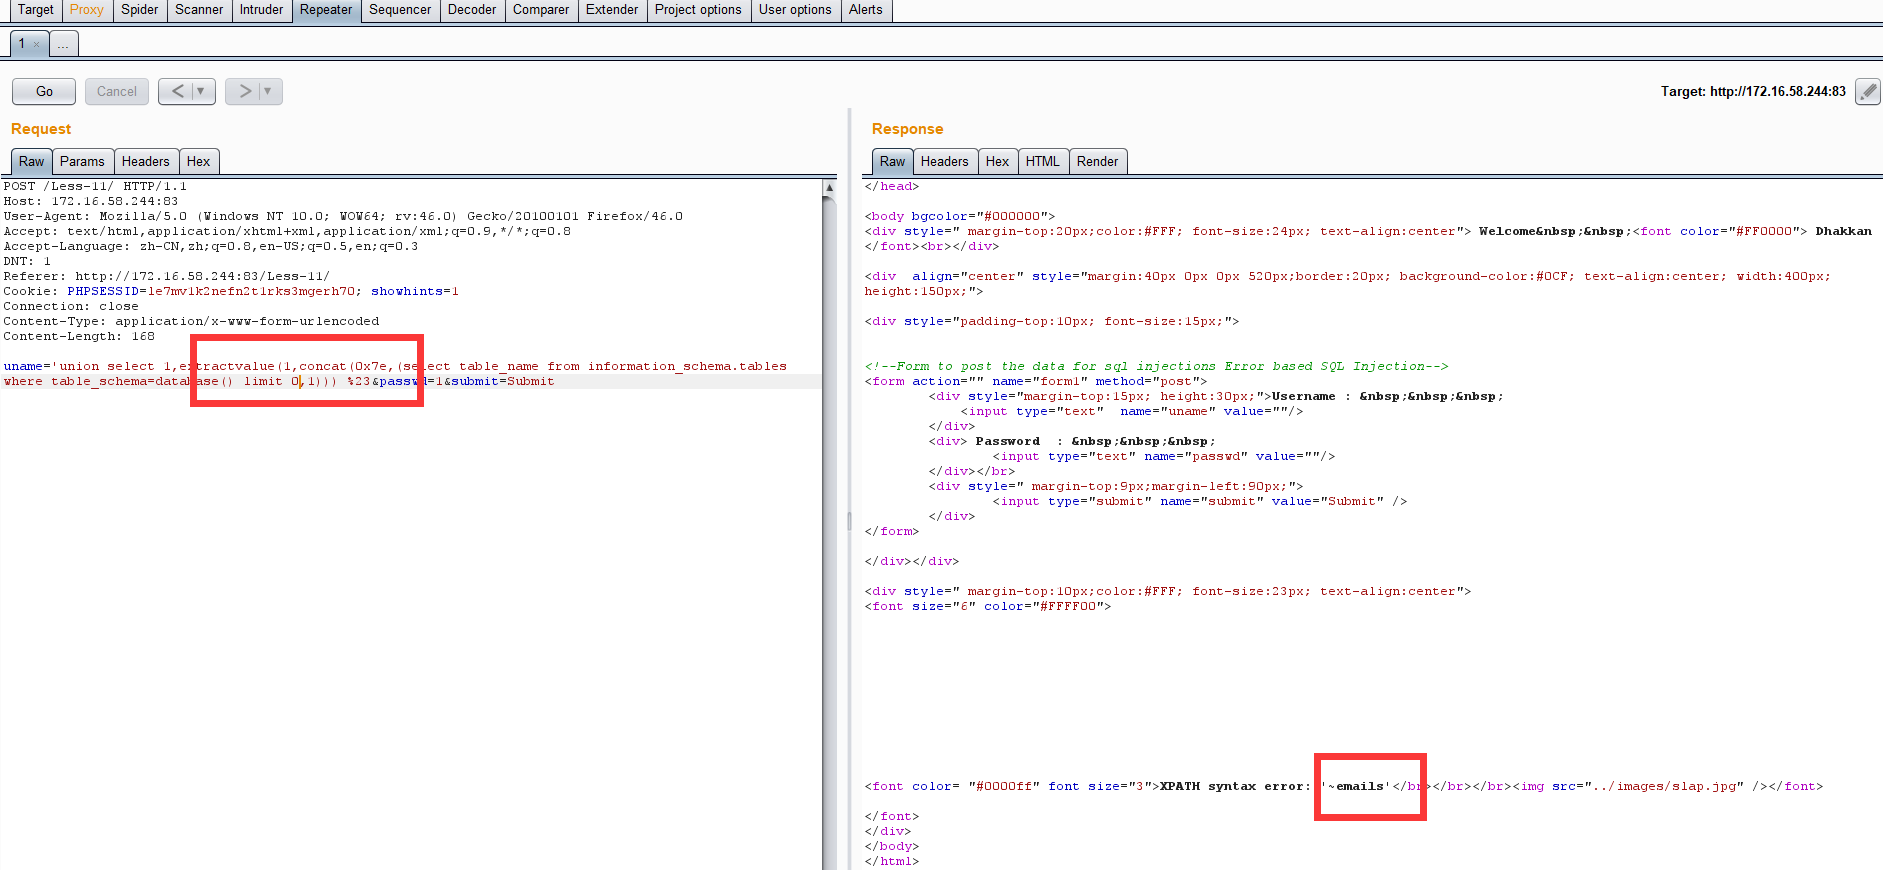The image size is (1883, 870).
Task: Open the Scanner tab
Action: click(x=199, y=10)
